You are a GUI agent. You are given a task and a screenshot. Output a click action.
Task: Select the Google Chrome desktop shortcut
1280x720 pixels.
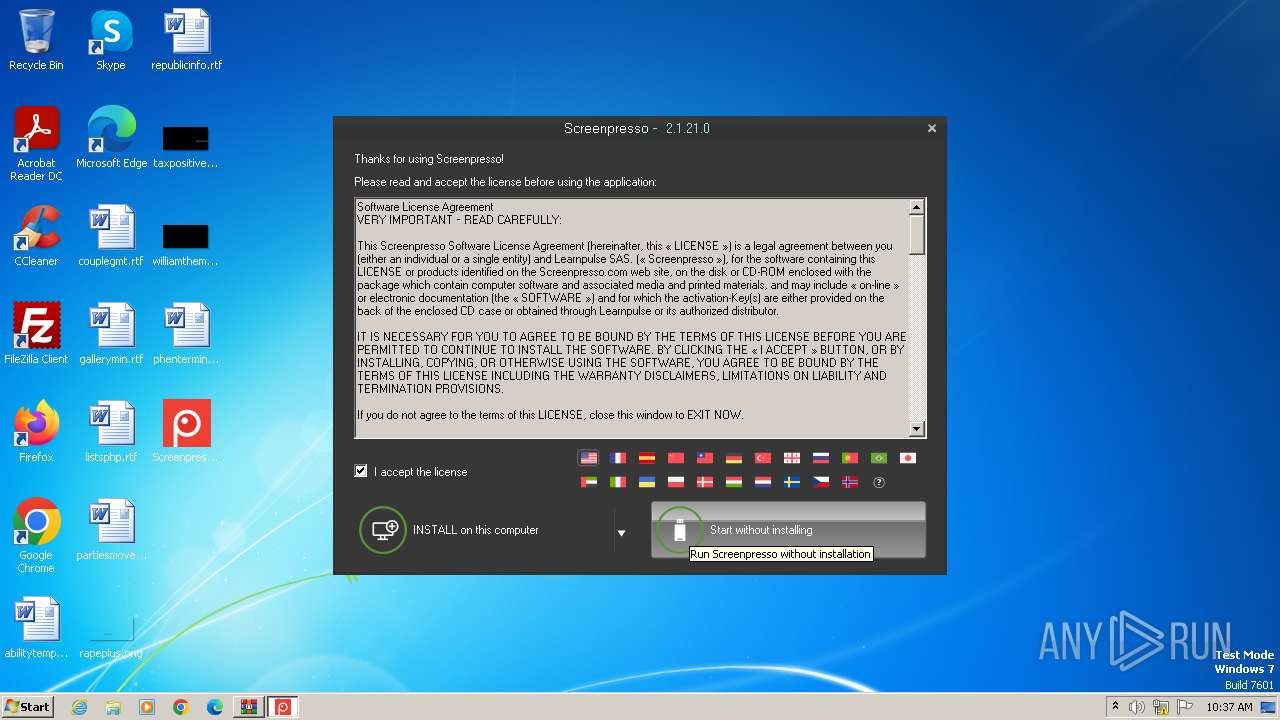click(36, 536)
